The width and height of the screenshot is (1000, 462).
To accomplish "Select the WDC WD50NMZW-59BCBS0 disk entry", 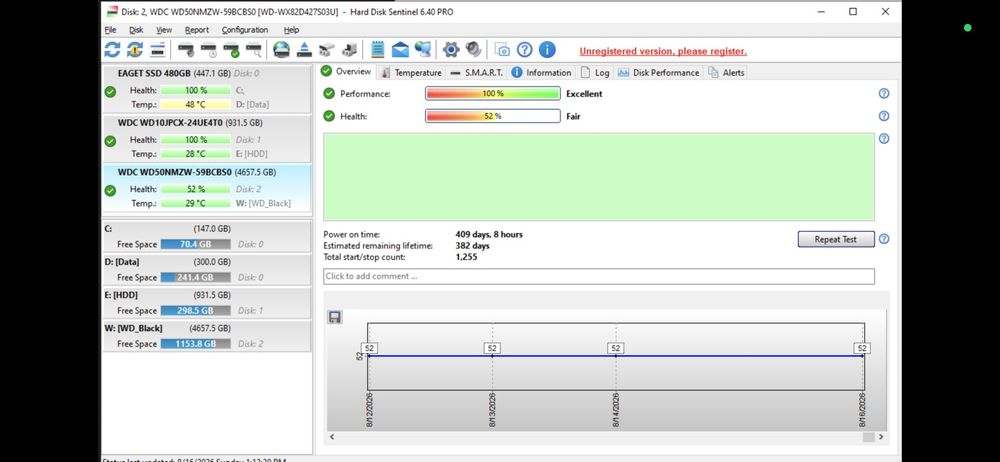I will tap(207, 188).
